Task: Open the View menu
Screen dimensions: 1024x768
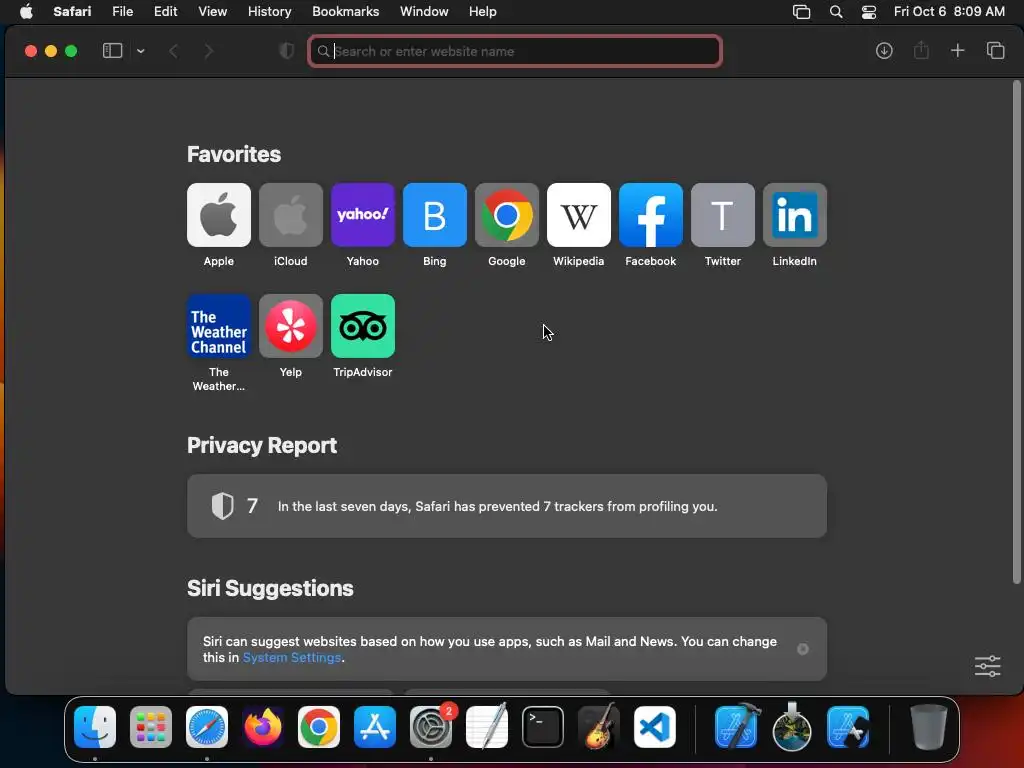Action: coord(213,12)
